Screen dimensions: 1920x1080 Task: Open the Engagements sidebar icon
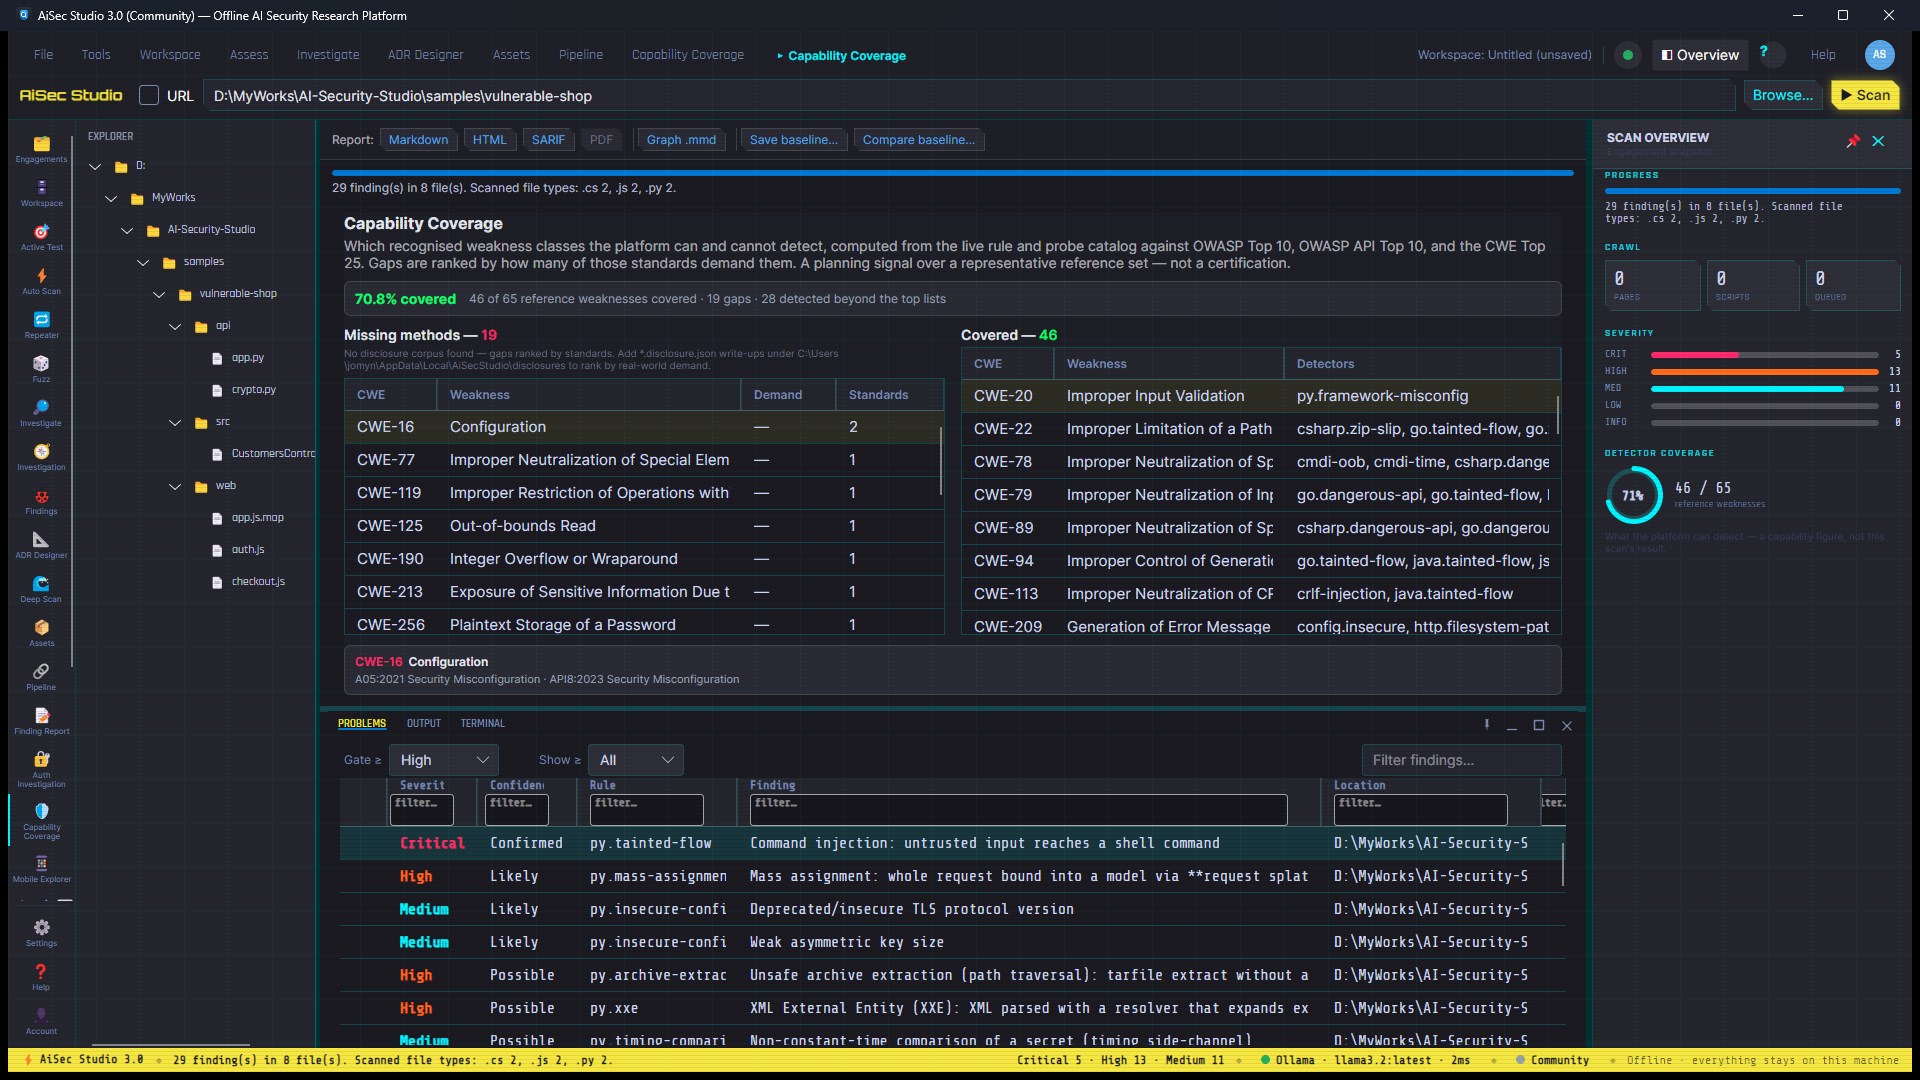pos(41,149)
